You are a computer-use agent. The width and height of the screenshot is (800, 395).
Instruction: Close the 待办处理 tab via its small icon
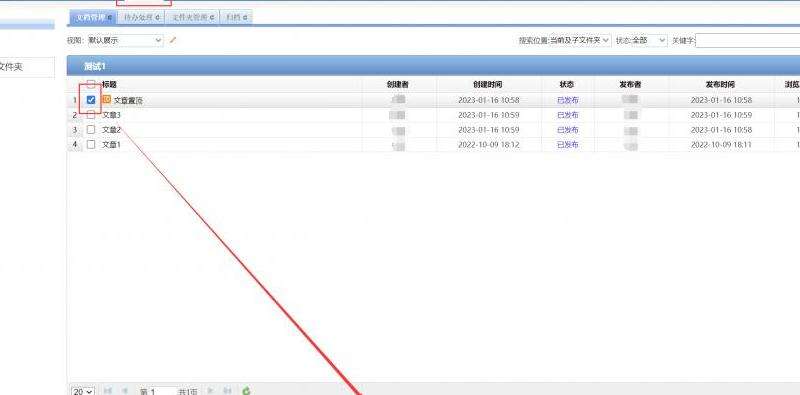158,18
